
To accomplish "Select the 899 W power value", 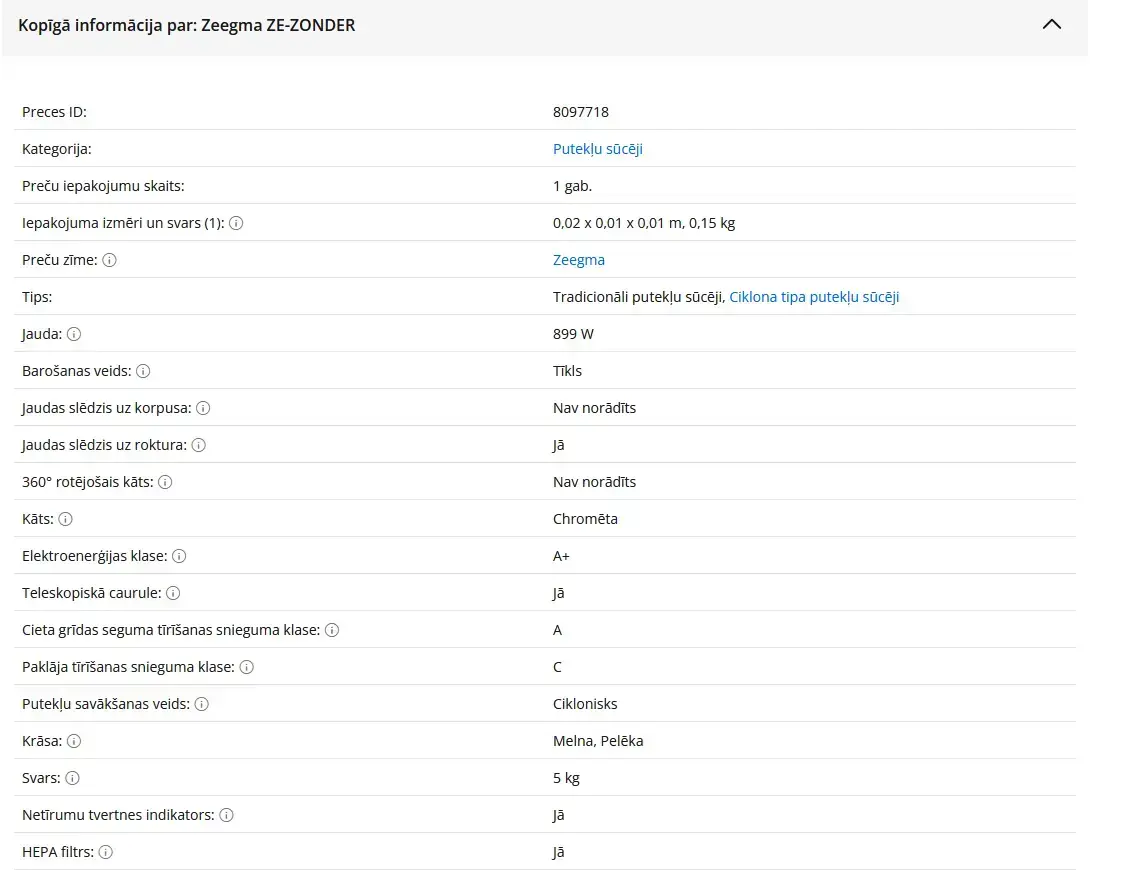I will [x=573, y=334].
